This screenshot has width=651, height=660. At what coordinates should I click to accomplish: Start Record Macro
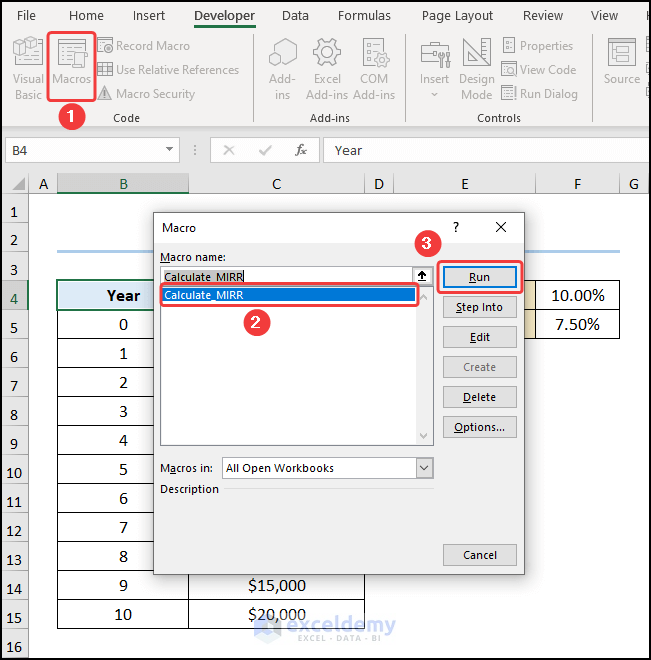[x=143, y=45]
